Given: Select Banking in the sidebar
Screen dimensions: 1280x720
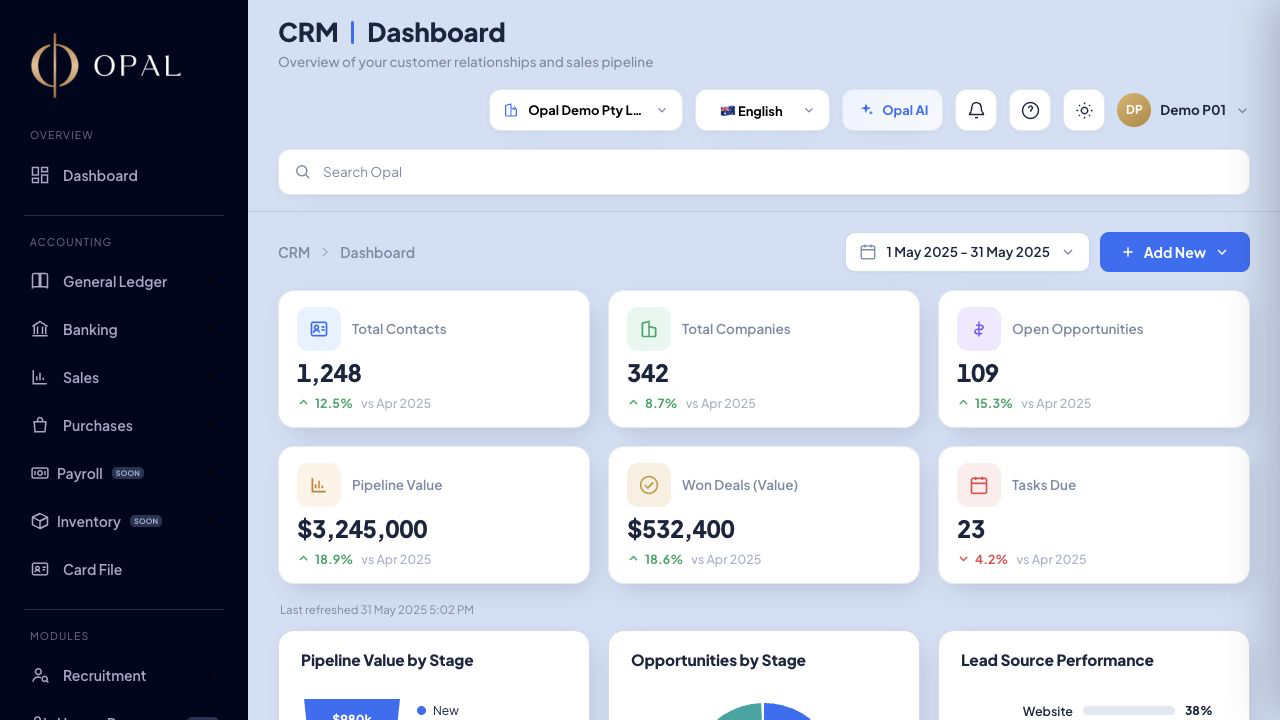Looking at the screenshot, I should (x=124, y=330).
